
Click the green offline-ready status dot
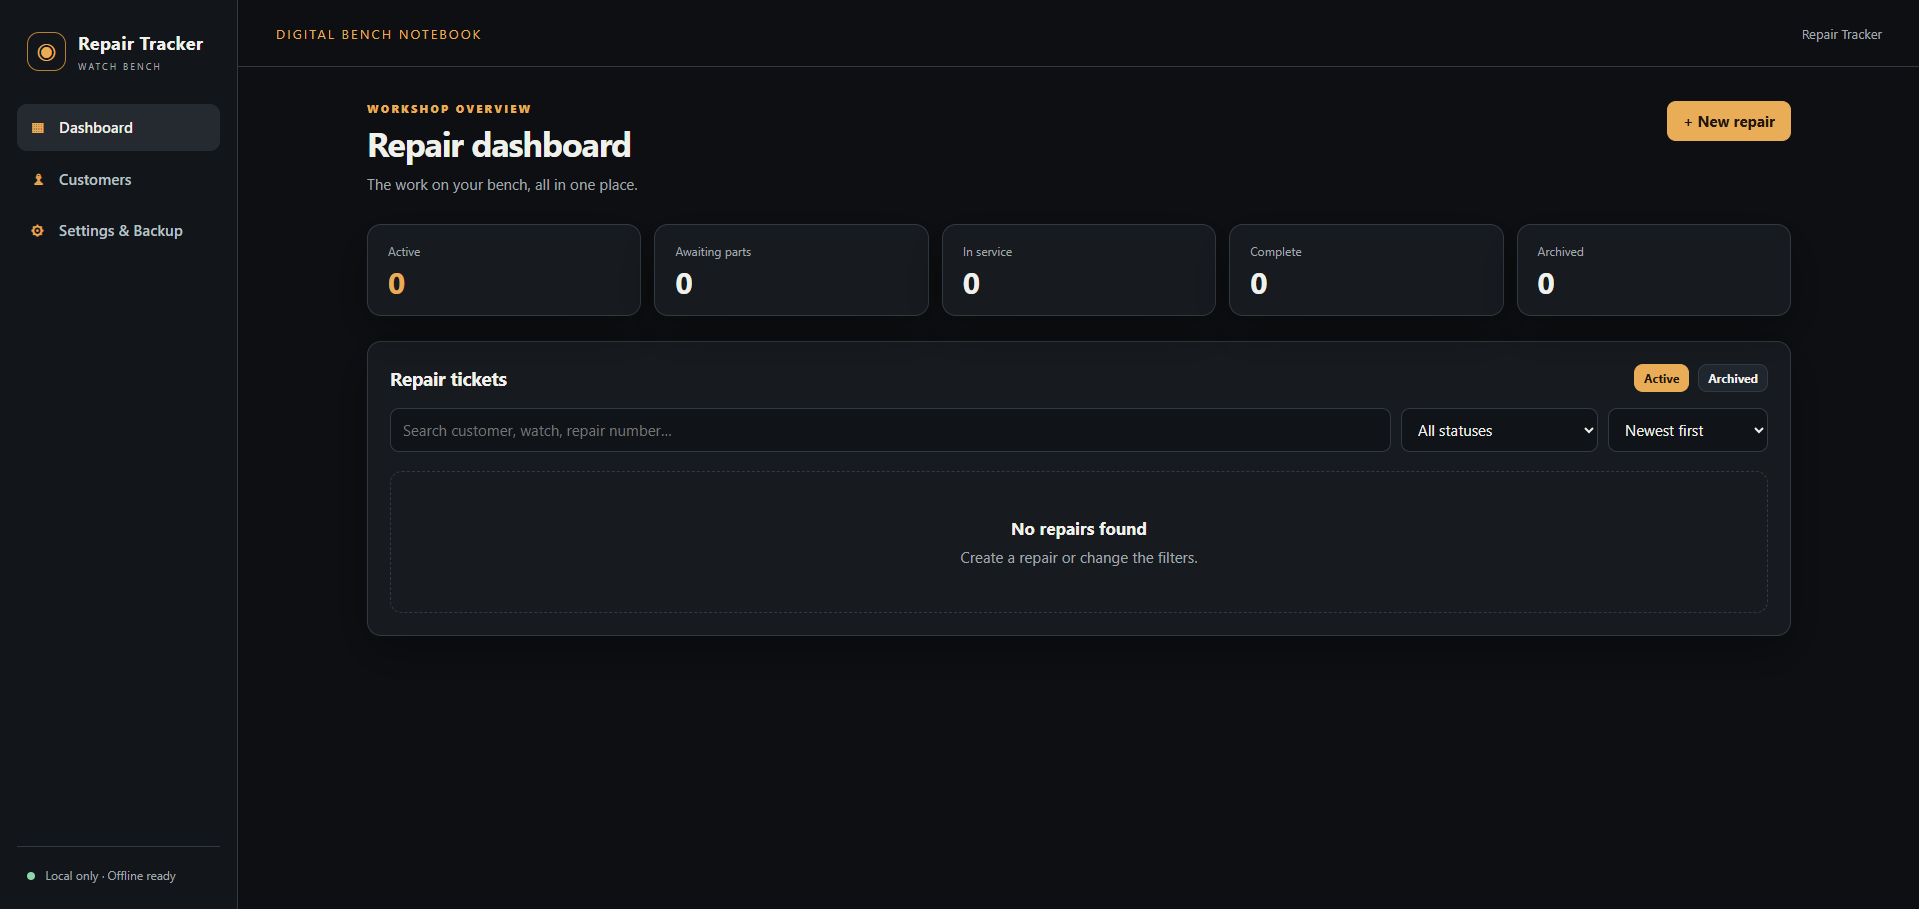[31, 876]
